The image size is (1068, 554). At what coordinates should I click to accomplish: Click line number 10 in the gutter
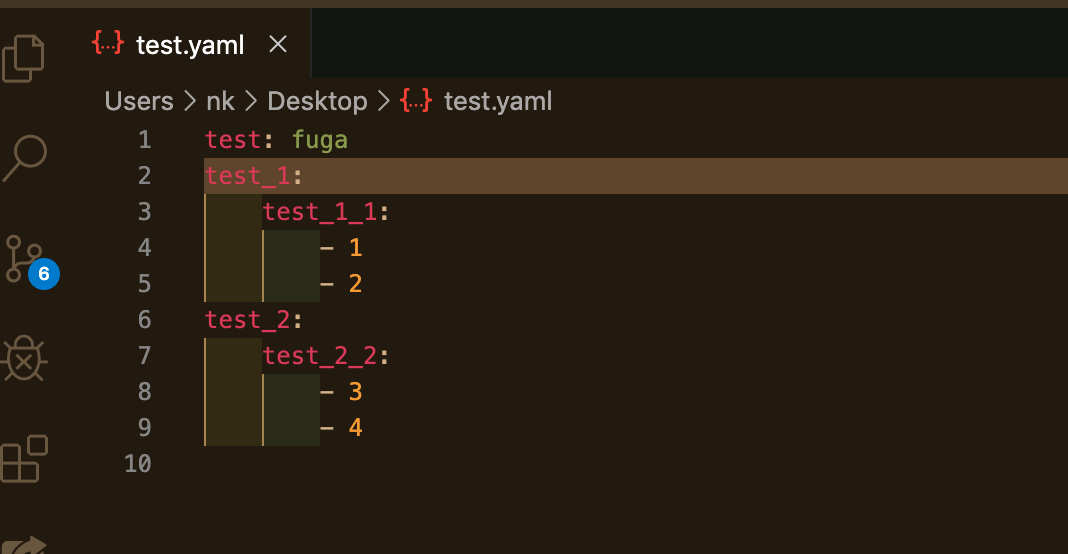pos(138,463)
